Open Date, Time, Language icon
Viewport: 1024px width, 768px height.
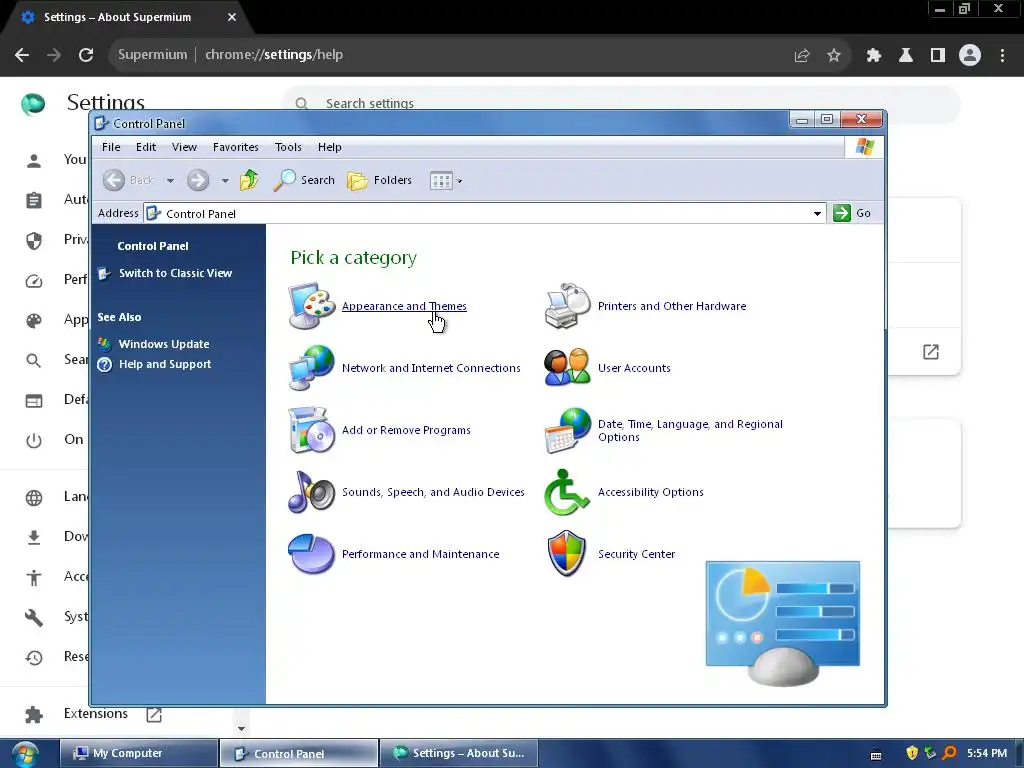coord(567,430)
